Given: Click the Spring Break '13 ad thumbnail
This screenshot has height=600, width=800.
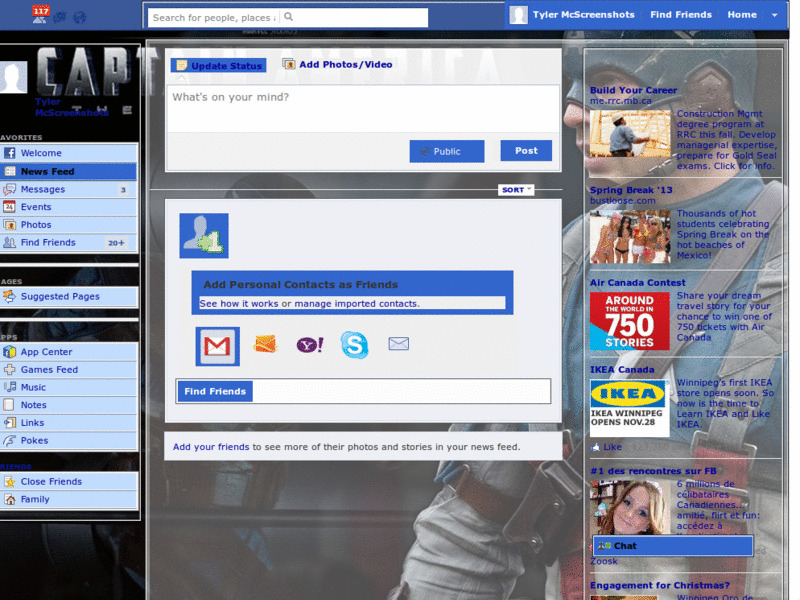Looking at the screenshot, I should coord(630,236).
